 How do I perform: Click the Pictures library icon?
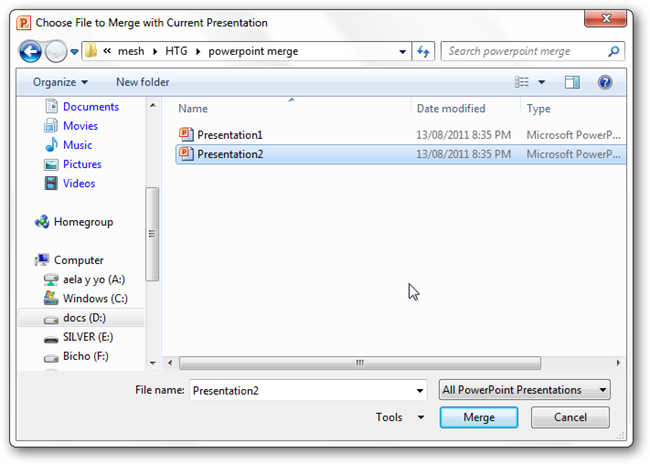click(x=51, y=165)
